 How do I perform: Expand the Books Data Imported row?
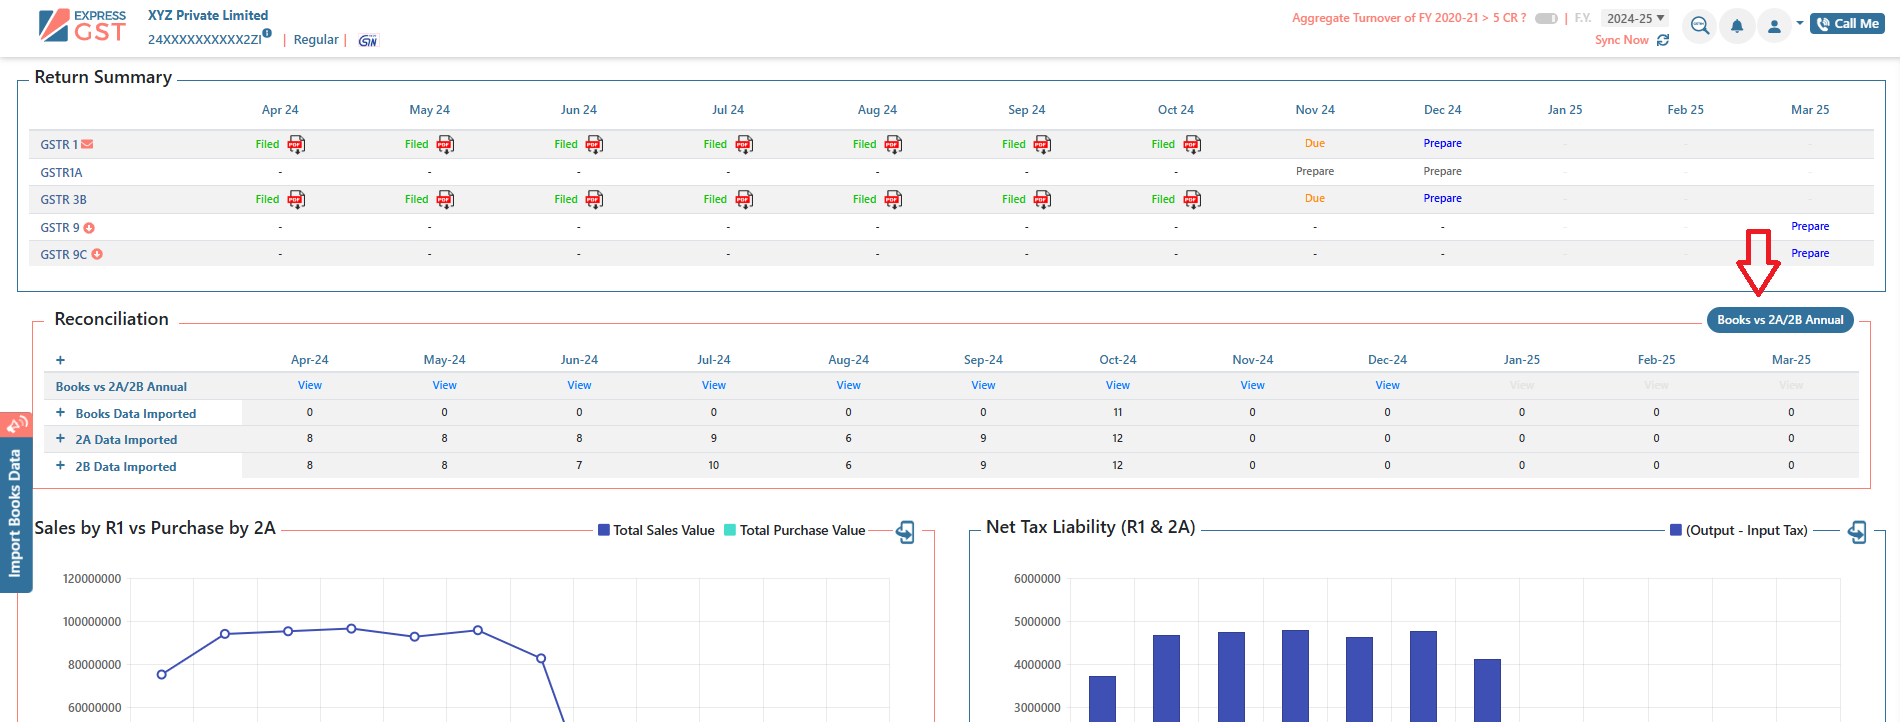point(60,412)
